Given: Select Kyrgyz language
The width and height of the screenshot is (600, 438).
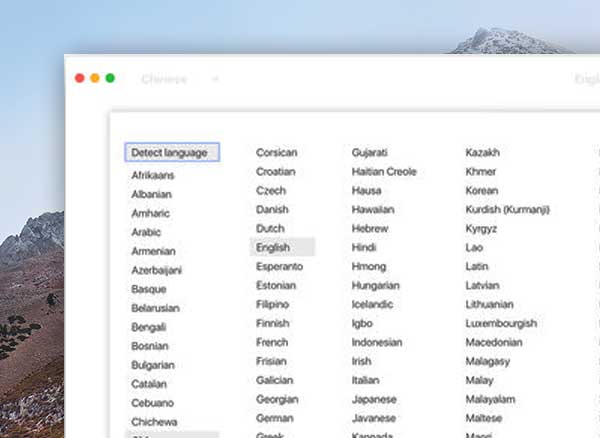Looking at the screenshot, I should pyautogui.click(x=481, y=229).
